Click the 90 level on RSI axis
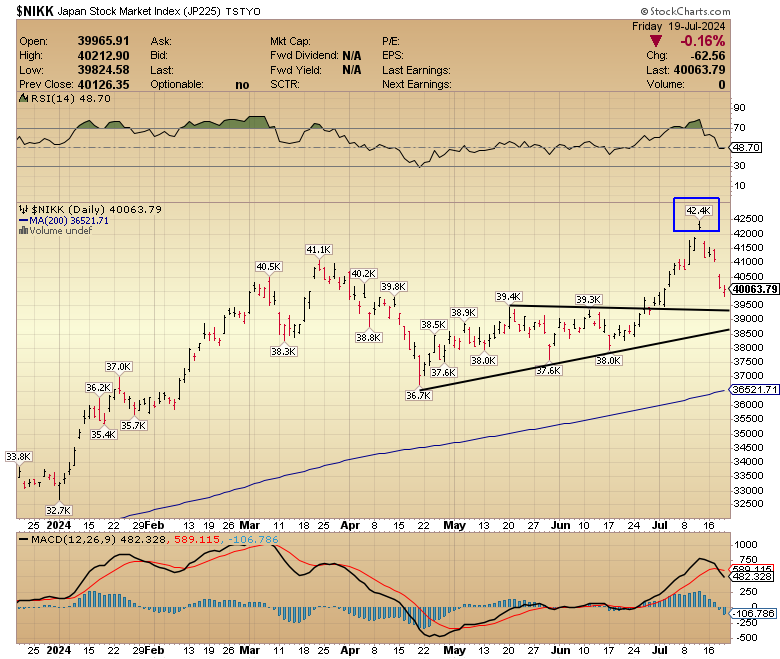Screen dimensions: 780x659 tap(740, 107)
